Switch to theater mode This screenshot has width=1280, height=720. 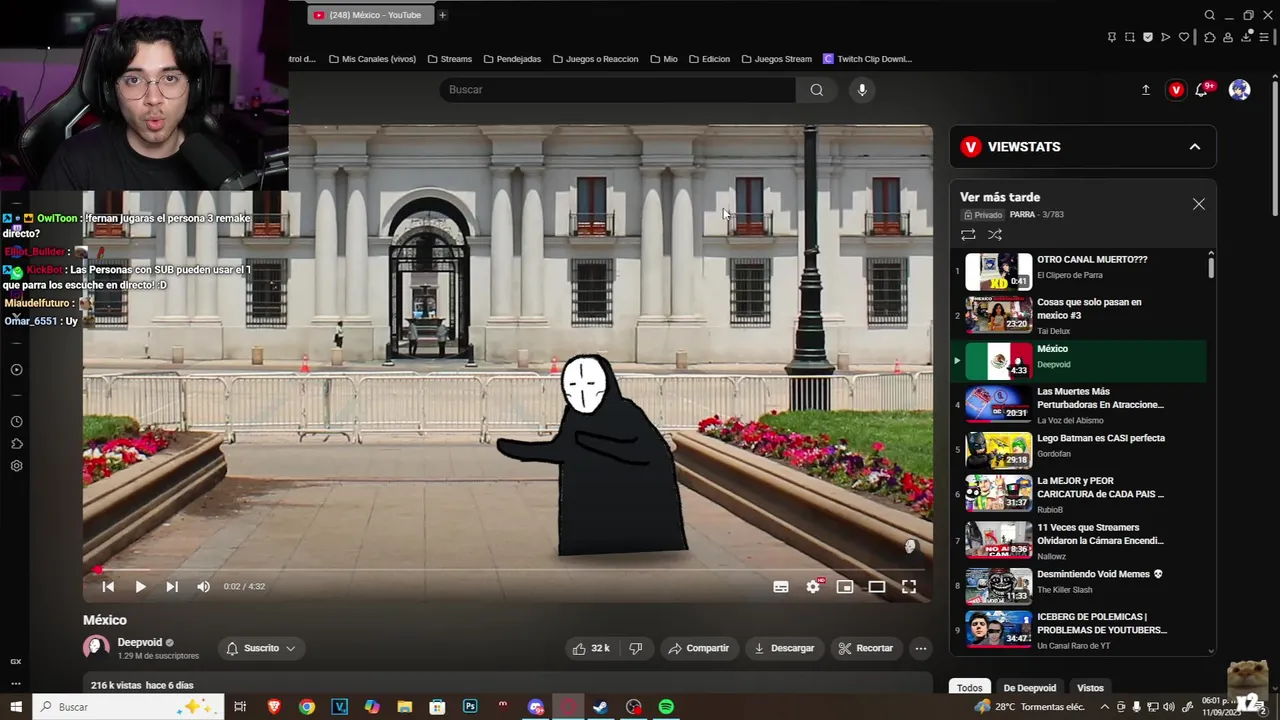click(877, 587)
